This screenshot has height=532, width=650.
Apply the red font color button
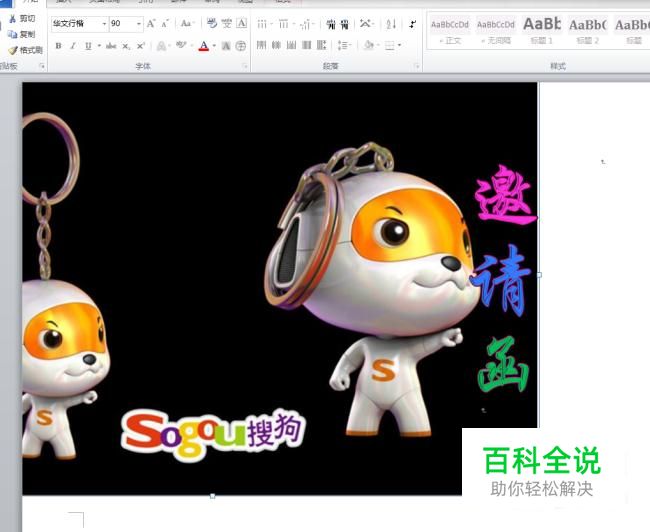204,46
